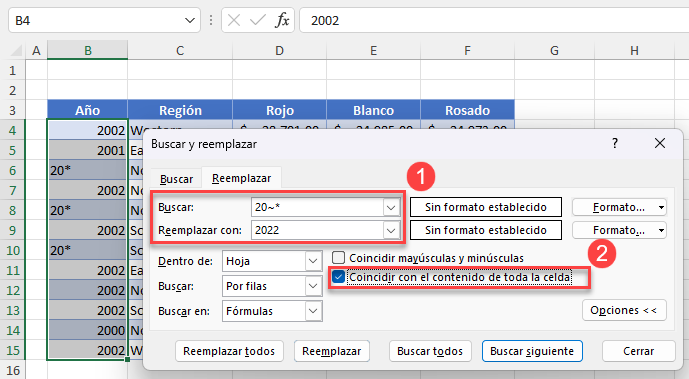
Task: Click the Región header cell
Action: point(180,110)
